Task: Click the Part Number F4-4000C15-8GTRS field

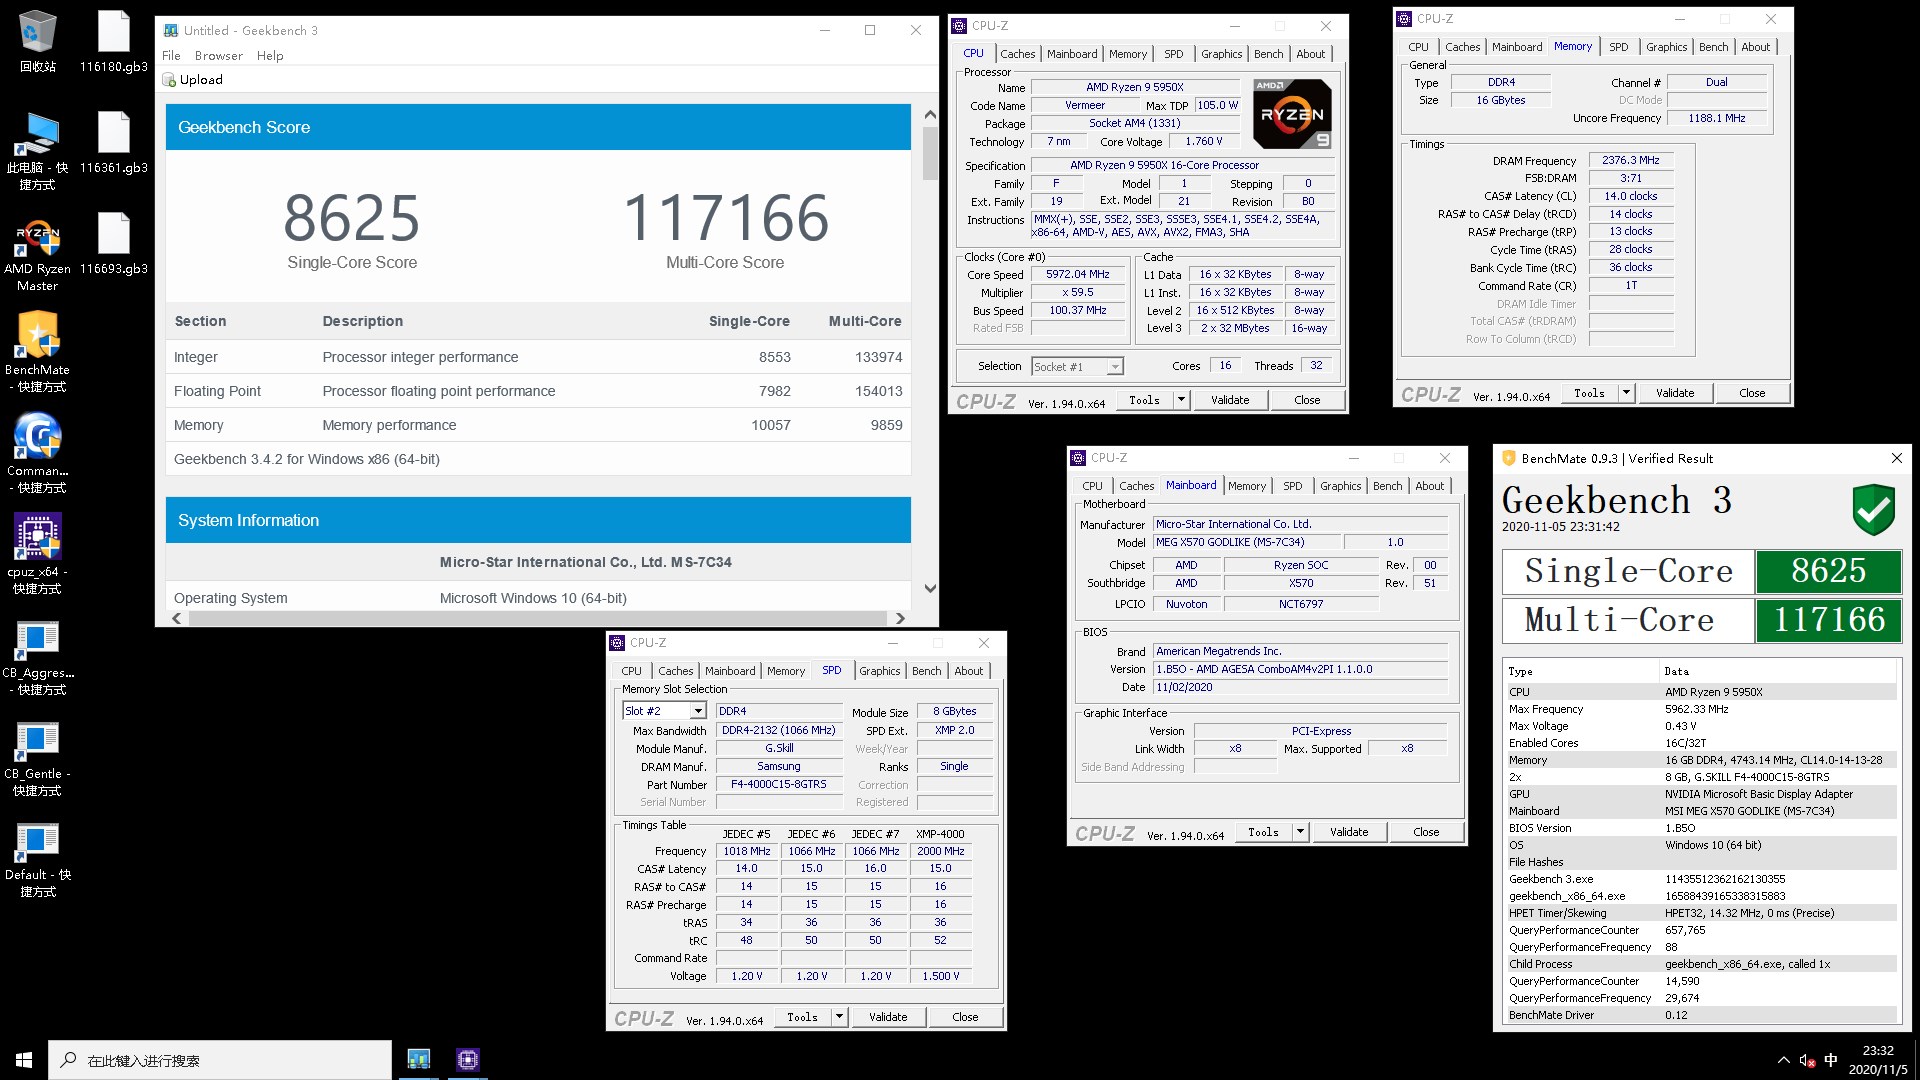Action: coord(778,784)
